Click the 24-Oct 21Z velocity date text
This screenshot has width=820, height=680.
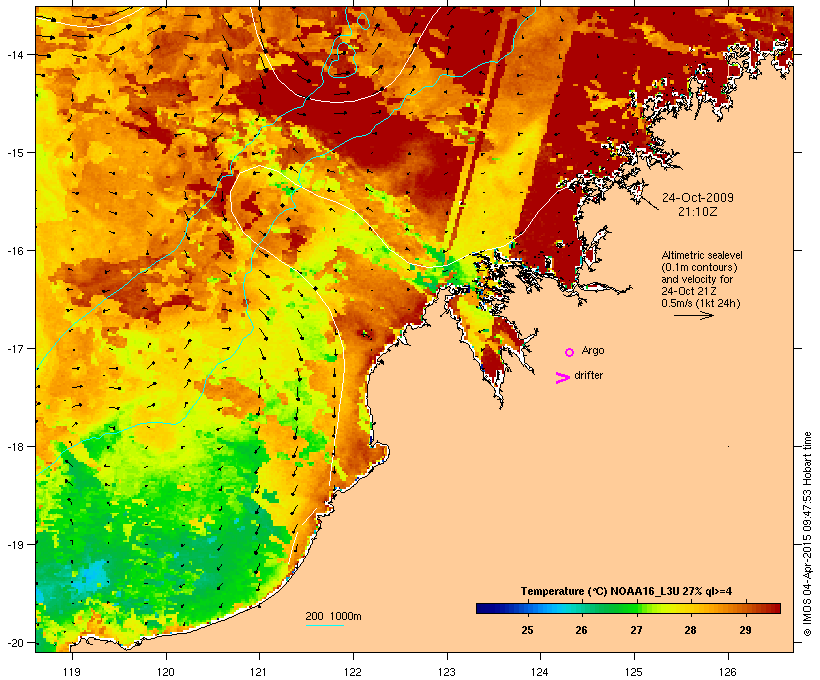click(x=689, y=291)
